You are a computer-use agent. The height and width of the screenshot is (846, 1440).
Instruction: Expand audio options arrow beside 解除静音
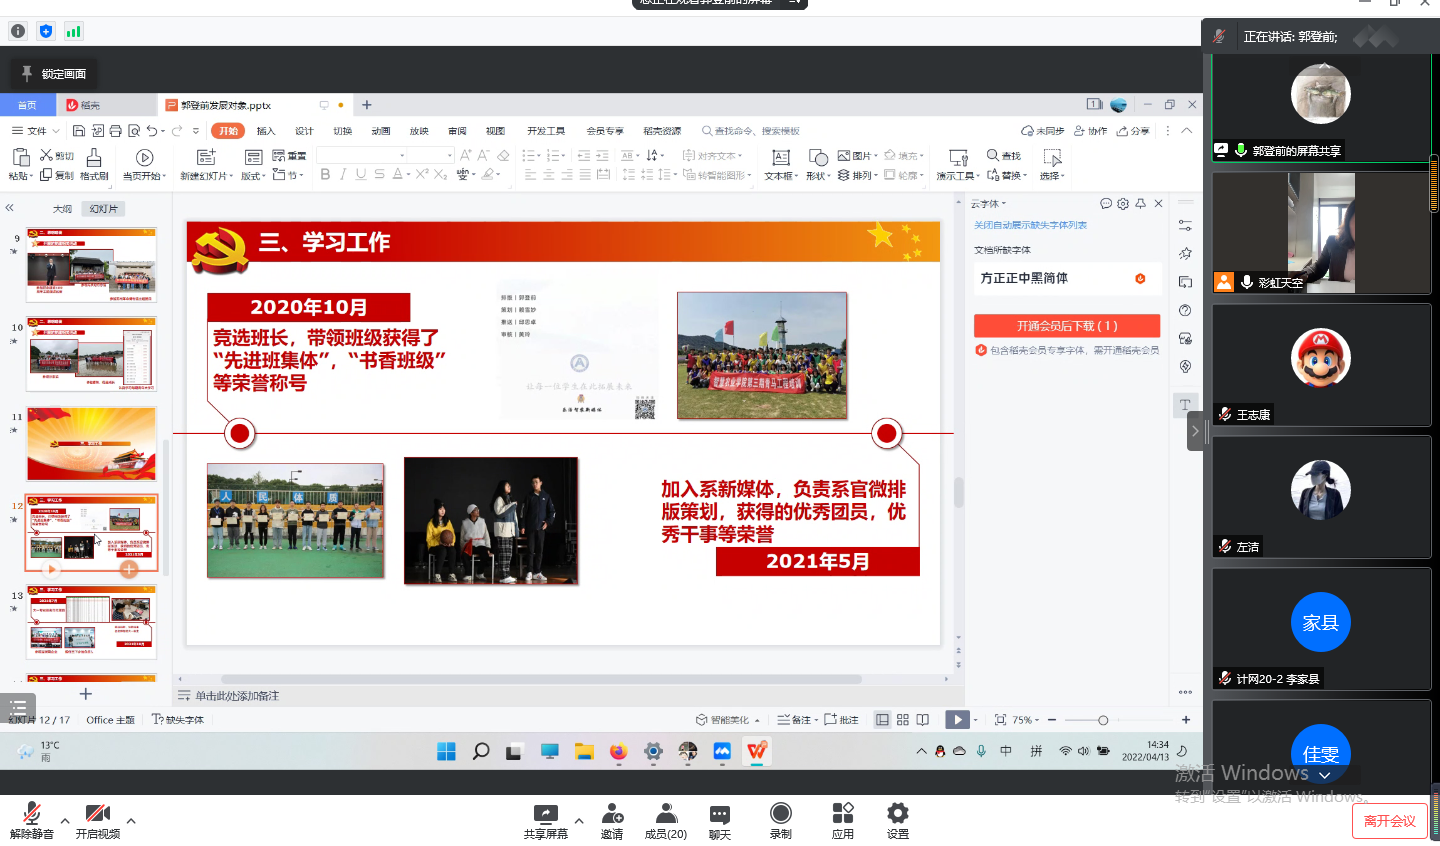[65, 821]
